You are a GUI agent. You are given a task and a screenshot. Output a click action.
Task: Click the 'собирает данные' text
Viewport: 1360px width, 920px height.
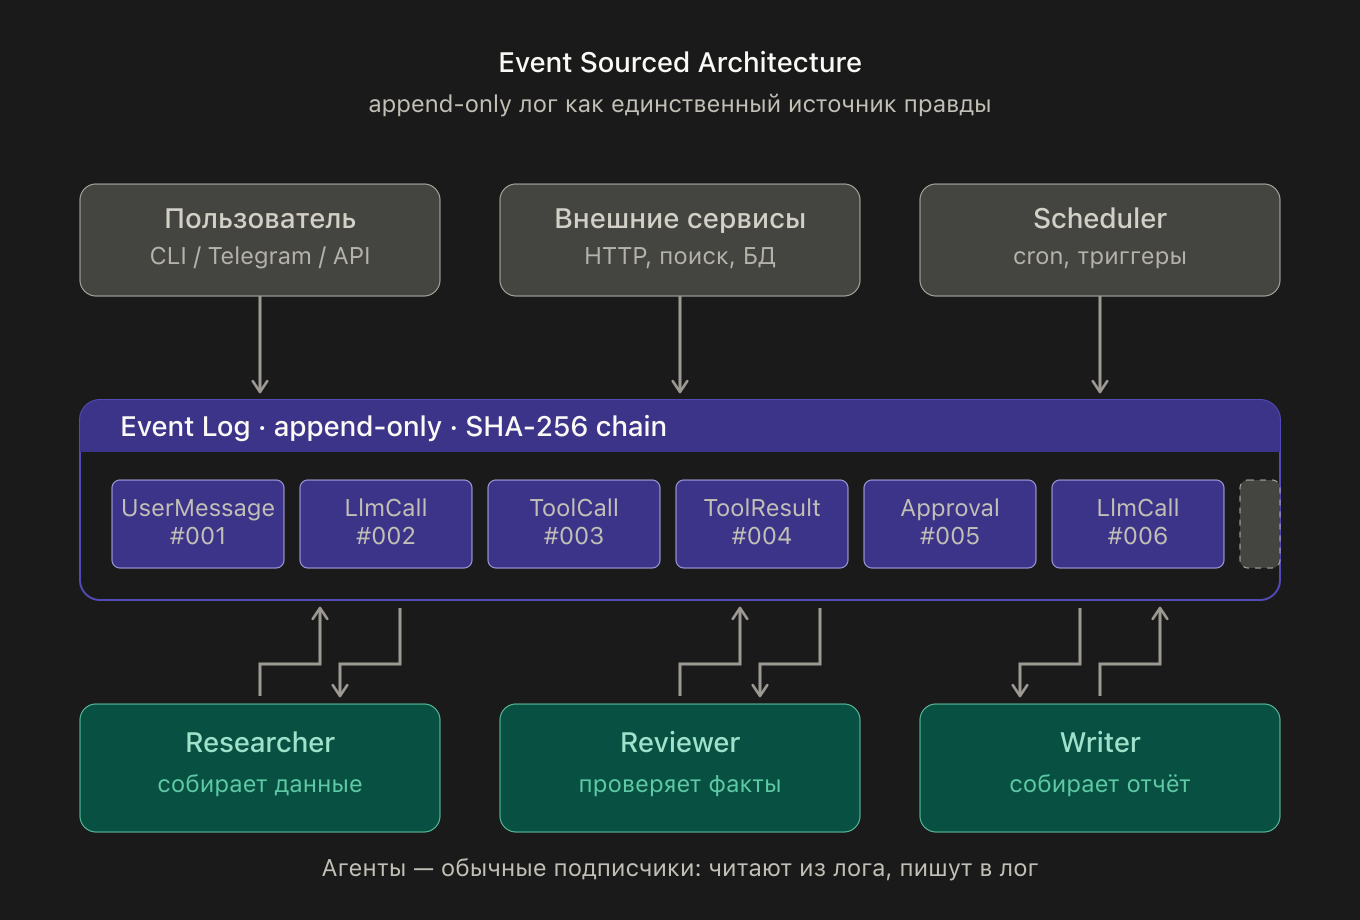260,784
